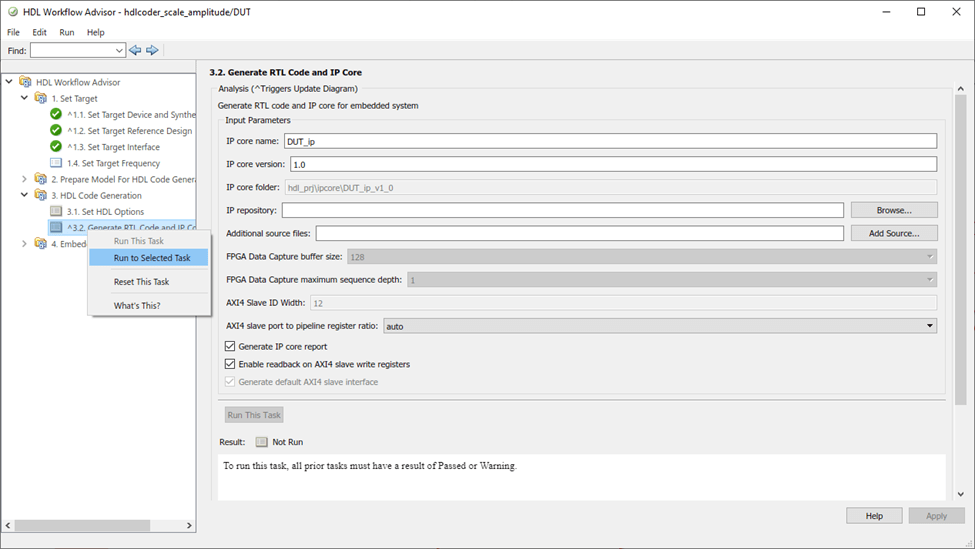Viewport: 975px width, 549px height.
Task: Open the Run menu
Action: tap(67, 32)
